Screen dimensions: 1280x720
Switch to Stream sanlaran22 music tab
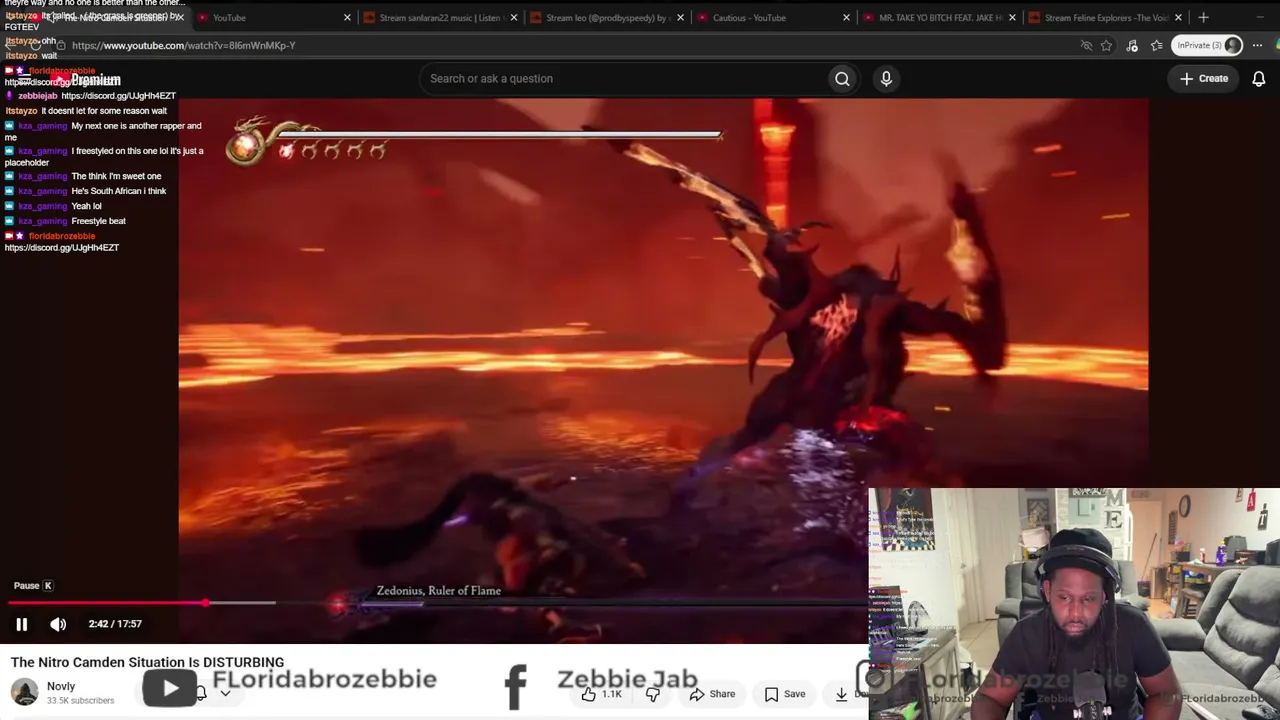(x=440, y=17)
